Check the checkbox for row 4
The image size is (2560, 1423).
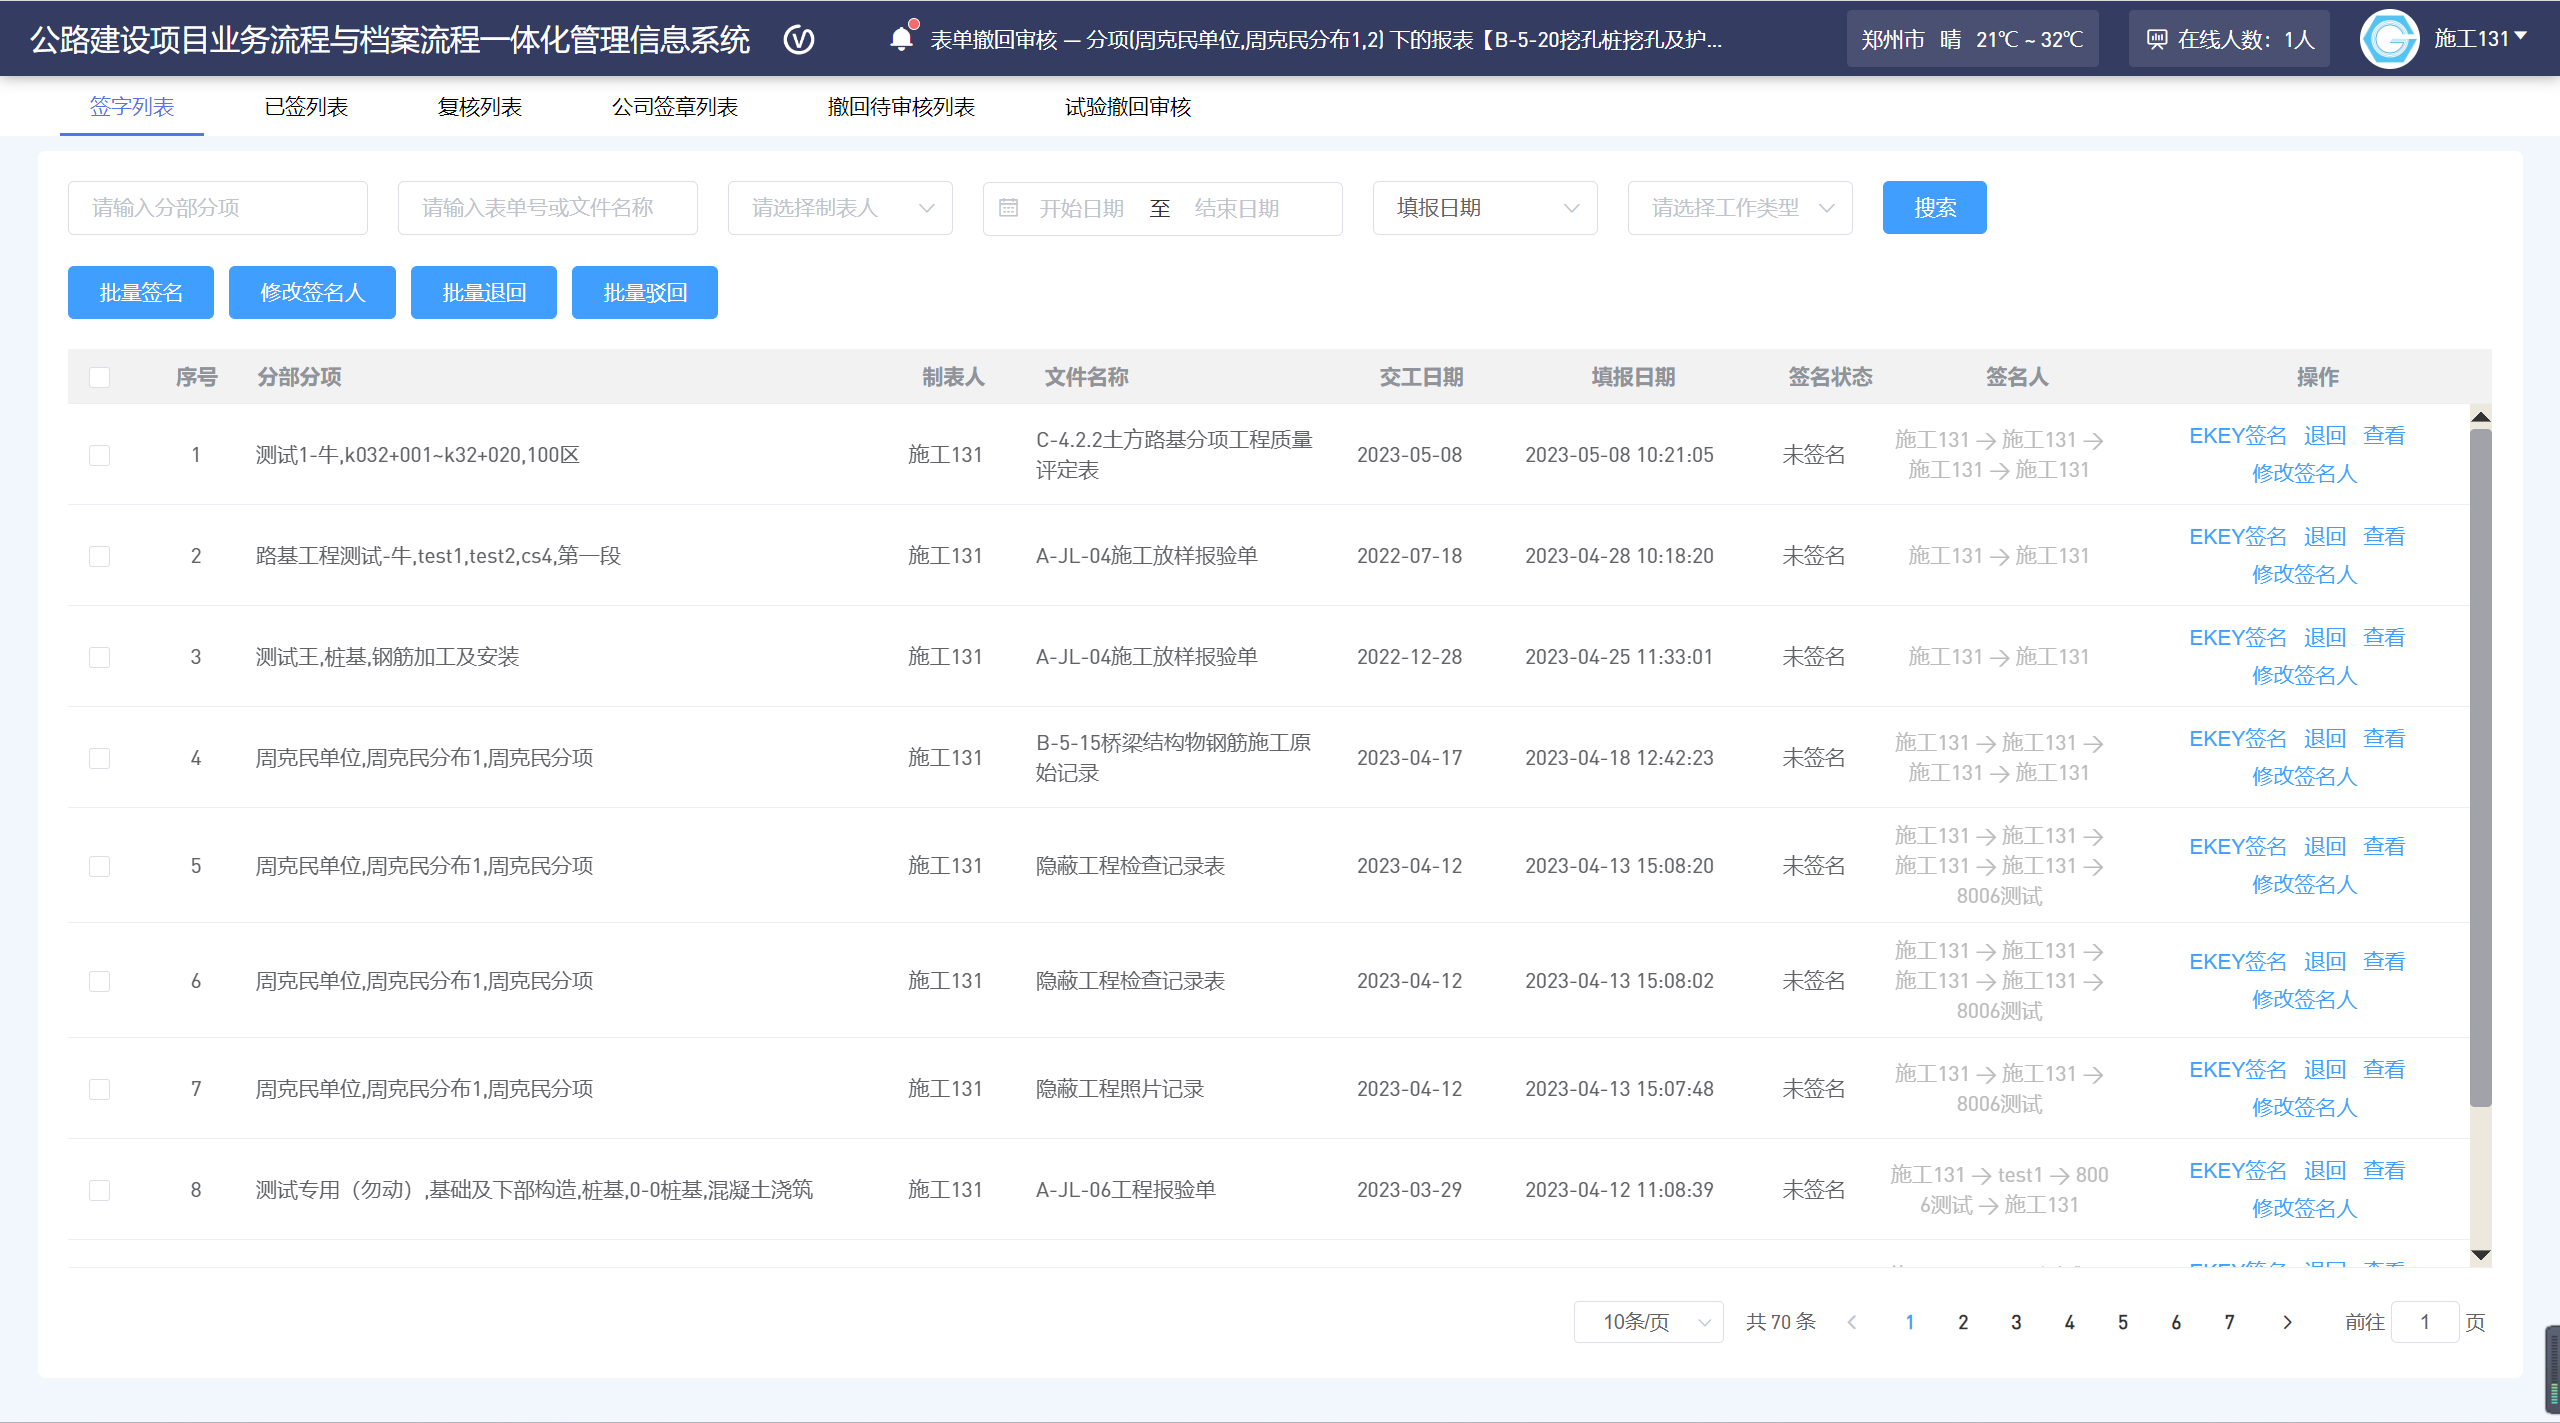[99, 758]
